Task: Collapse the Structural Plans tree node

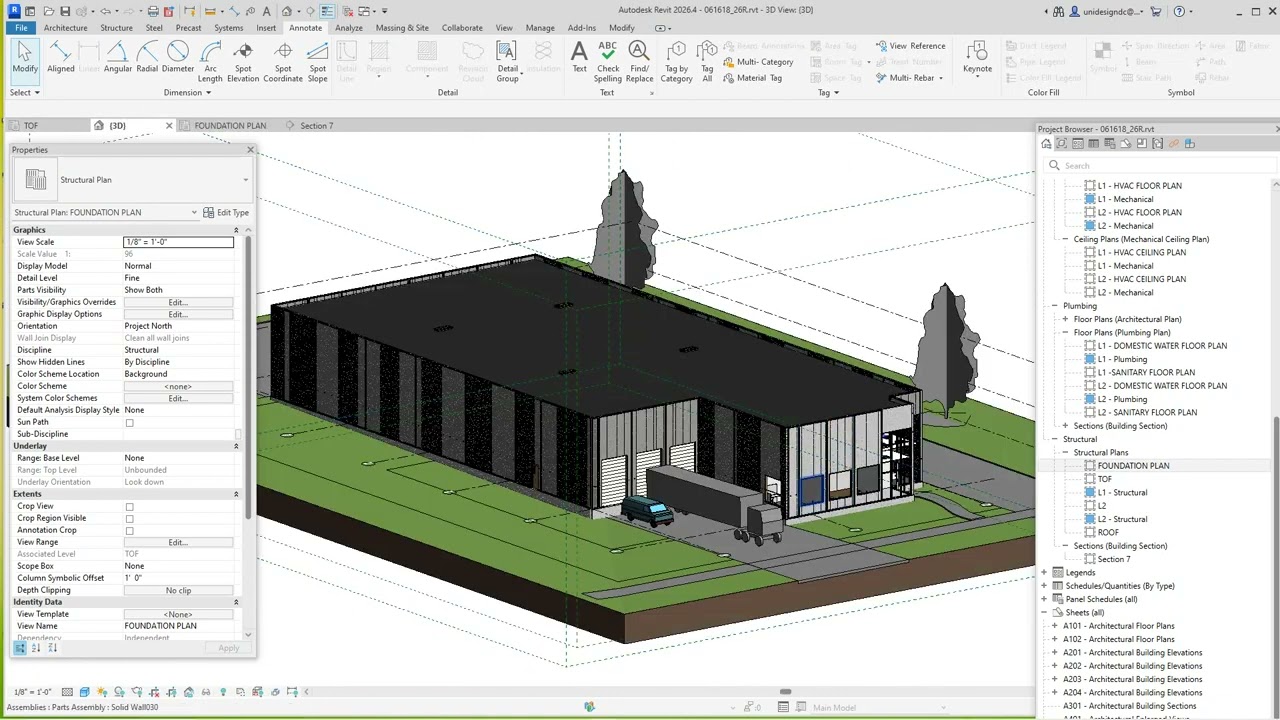Action: (1065, 453)
